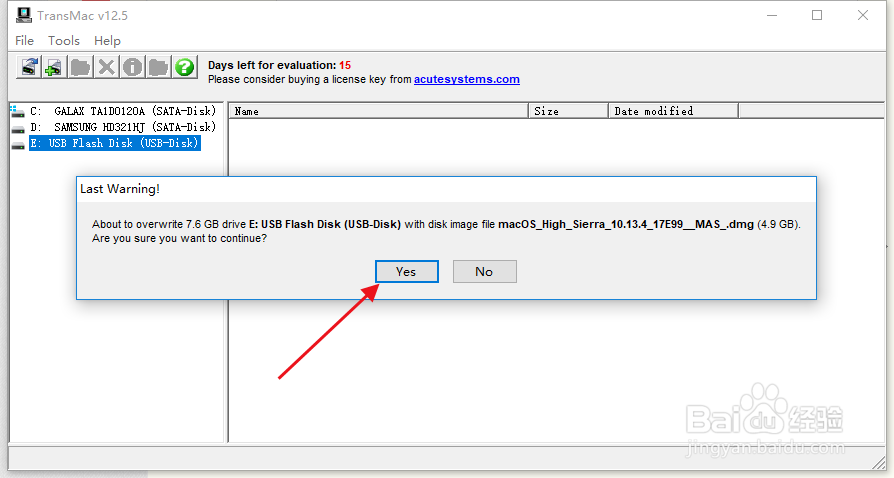Viewport: 894px width, 478px height.
Task: Open the Tools menu
Action: (64, 40)
